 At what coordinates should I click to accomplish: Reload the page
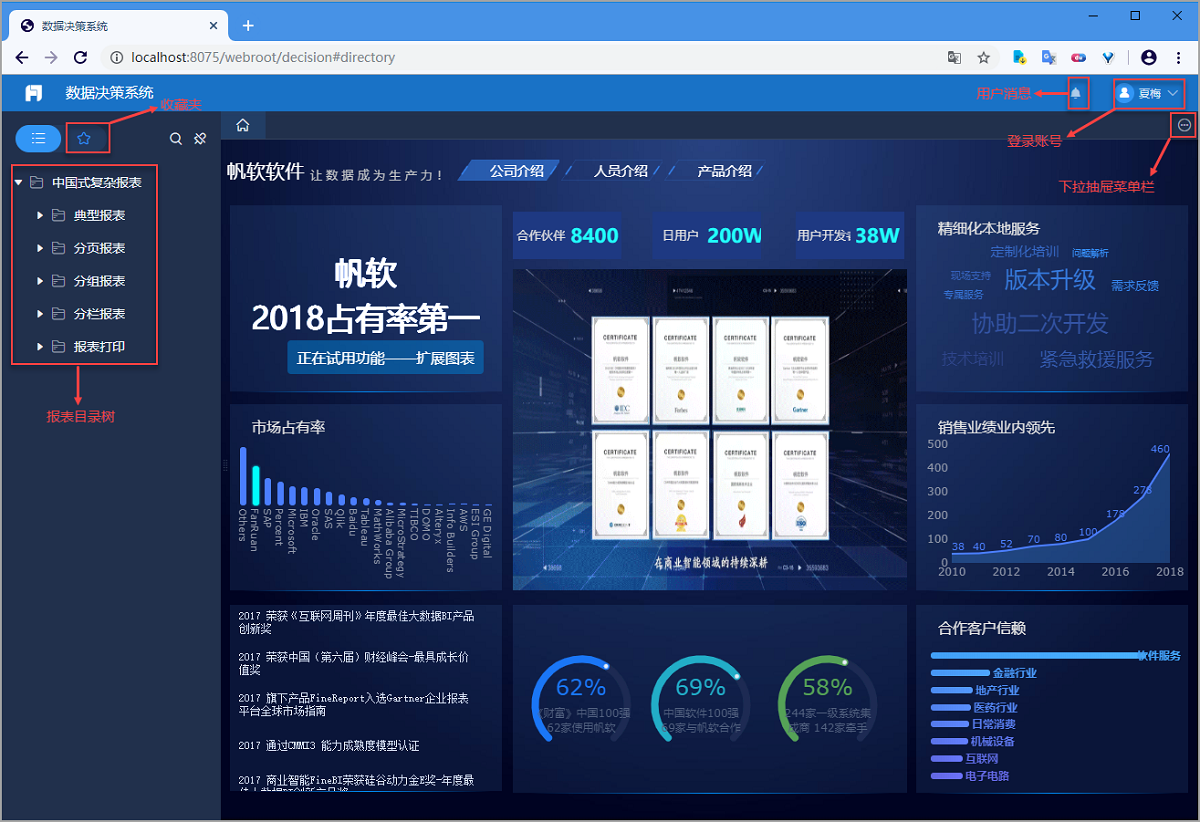pos(82,57)
